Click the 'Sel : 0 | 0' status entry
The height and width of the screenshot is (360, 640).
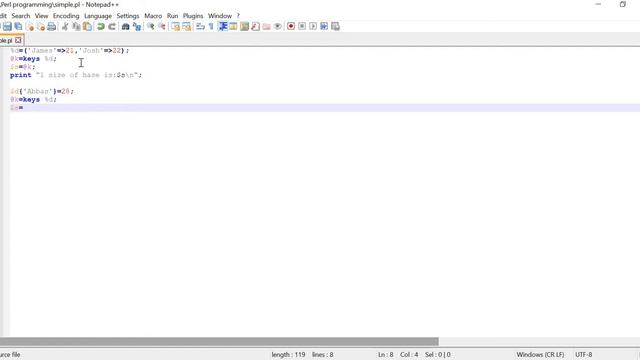tap(438, 355)
